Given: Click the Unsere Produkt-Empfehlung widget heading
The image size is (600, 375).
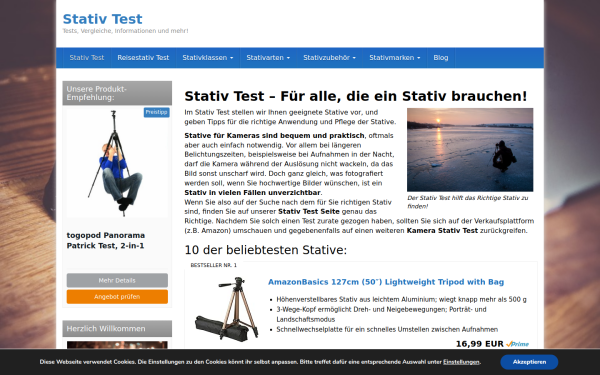Looking at the screenshot, I should 117,93.
